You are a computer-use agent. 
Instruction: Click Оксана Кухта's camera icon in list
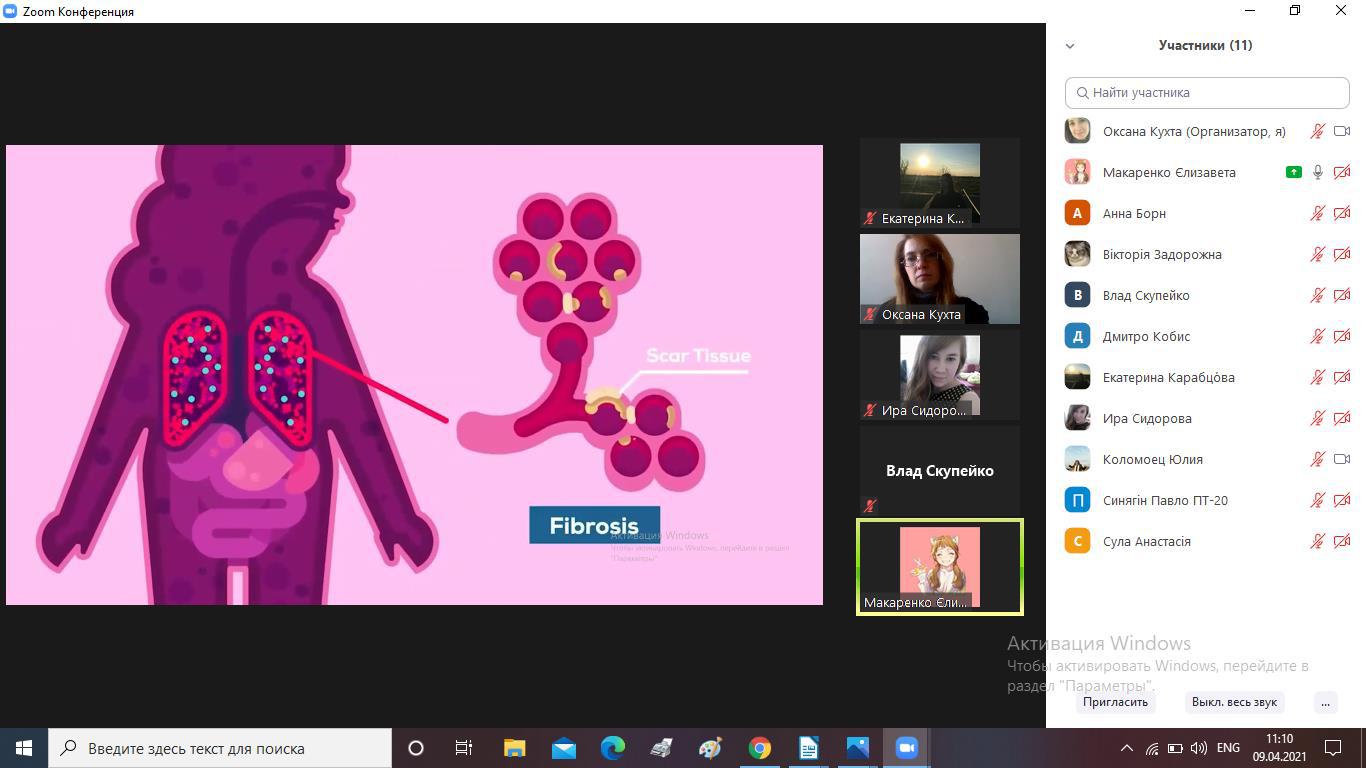click(x=1342, y=131)
